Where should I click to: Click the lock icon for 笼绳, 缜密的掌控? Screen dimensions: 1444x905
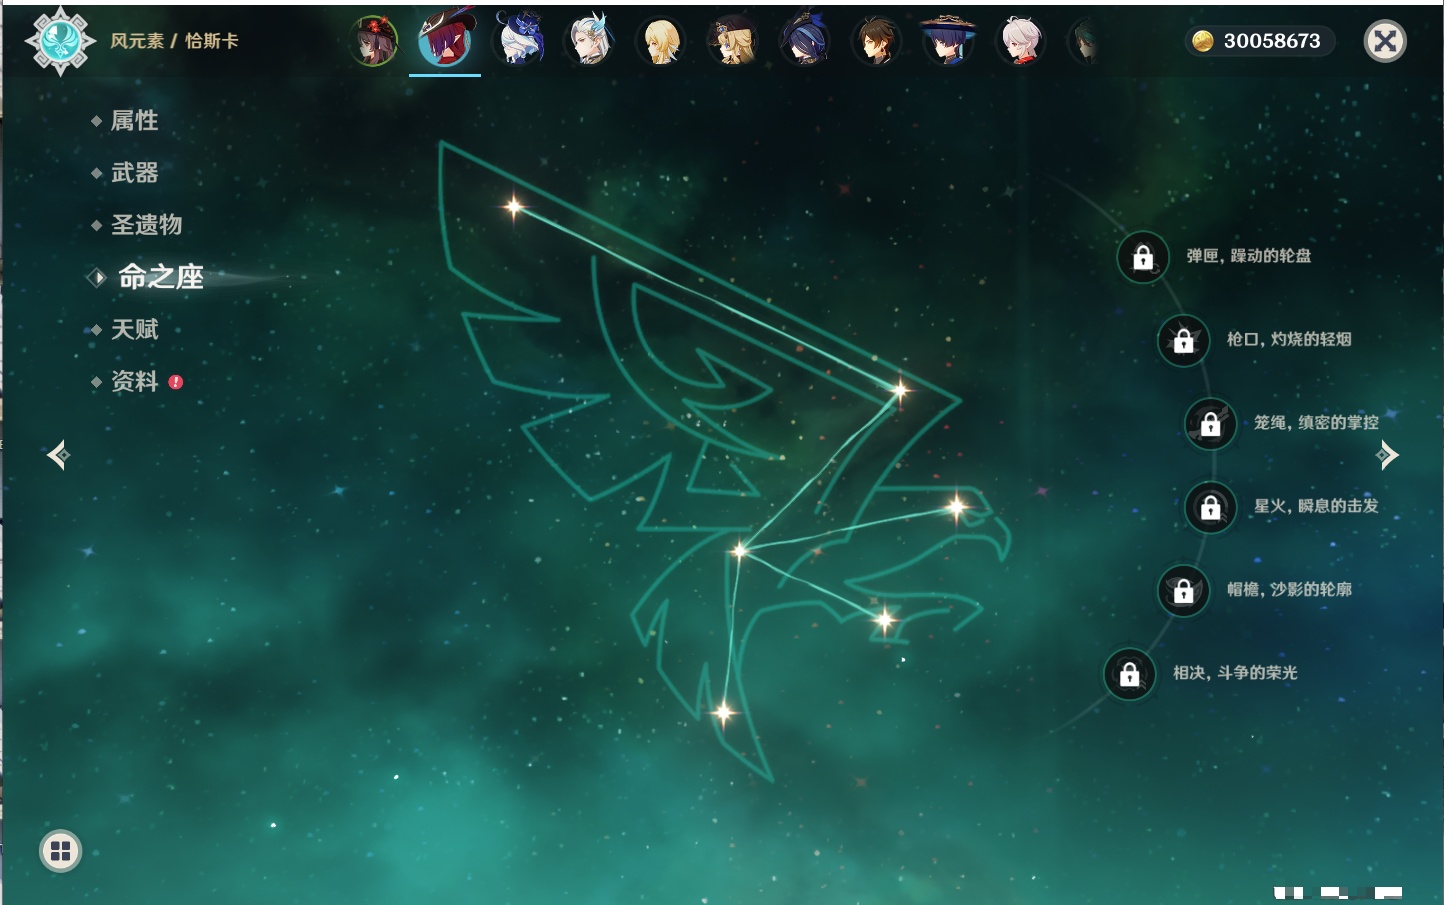1211,423
